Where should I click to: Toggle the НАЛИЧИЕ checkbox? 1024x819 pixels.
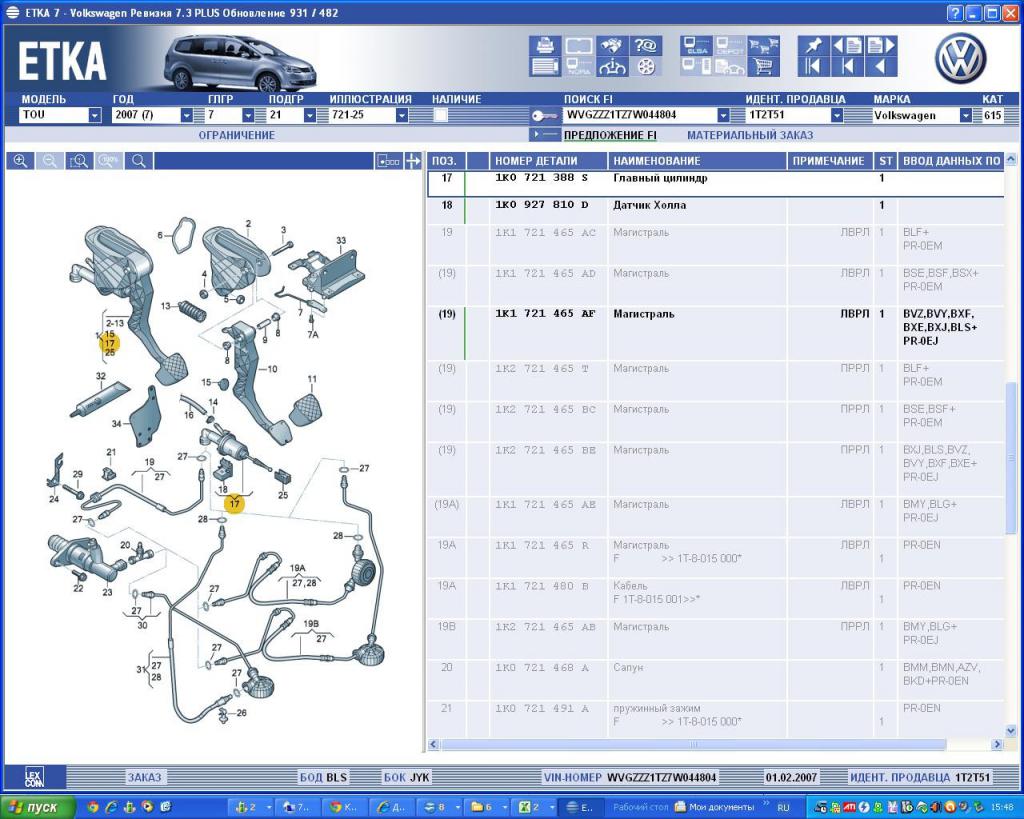[x=440, y=115]
